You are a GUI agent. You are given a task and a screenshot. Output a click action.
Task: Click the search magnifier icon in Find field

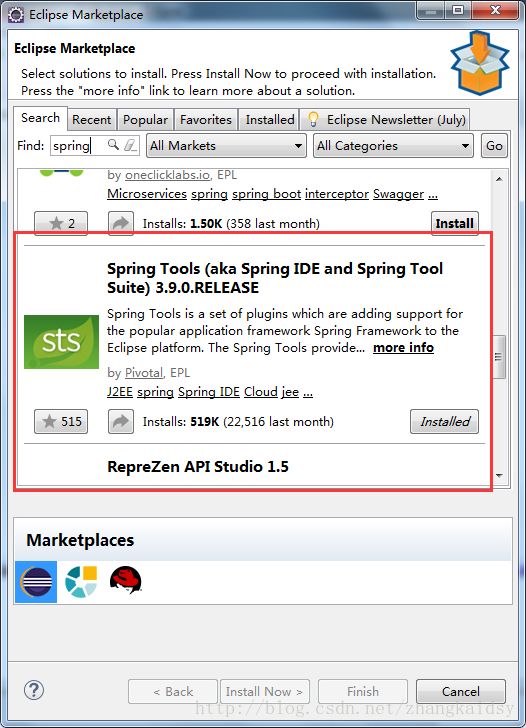click(x=113, y=144)
